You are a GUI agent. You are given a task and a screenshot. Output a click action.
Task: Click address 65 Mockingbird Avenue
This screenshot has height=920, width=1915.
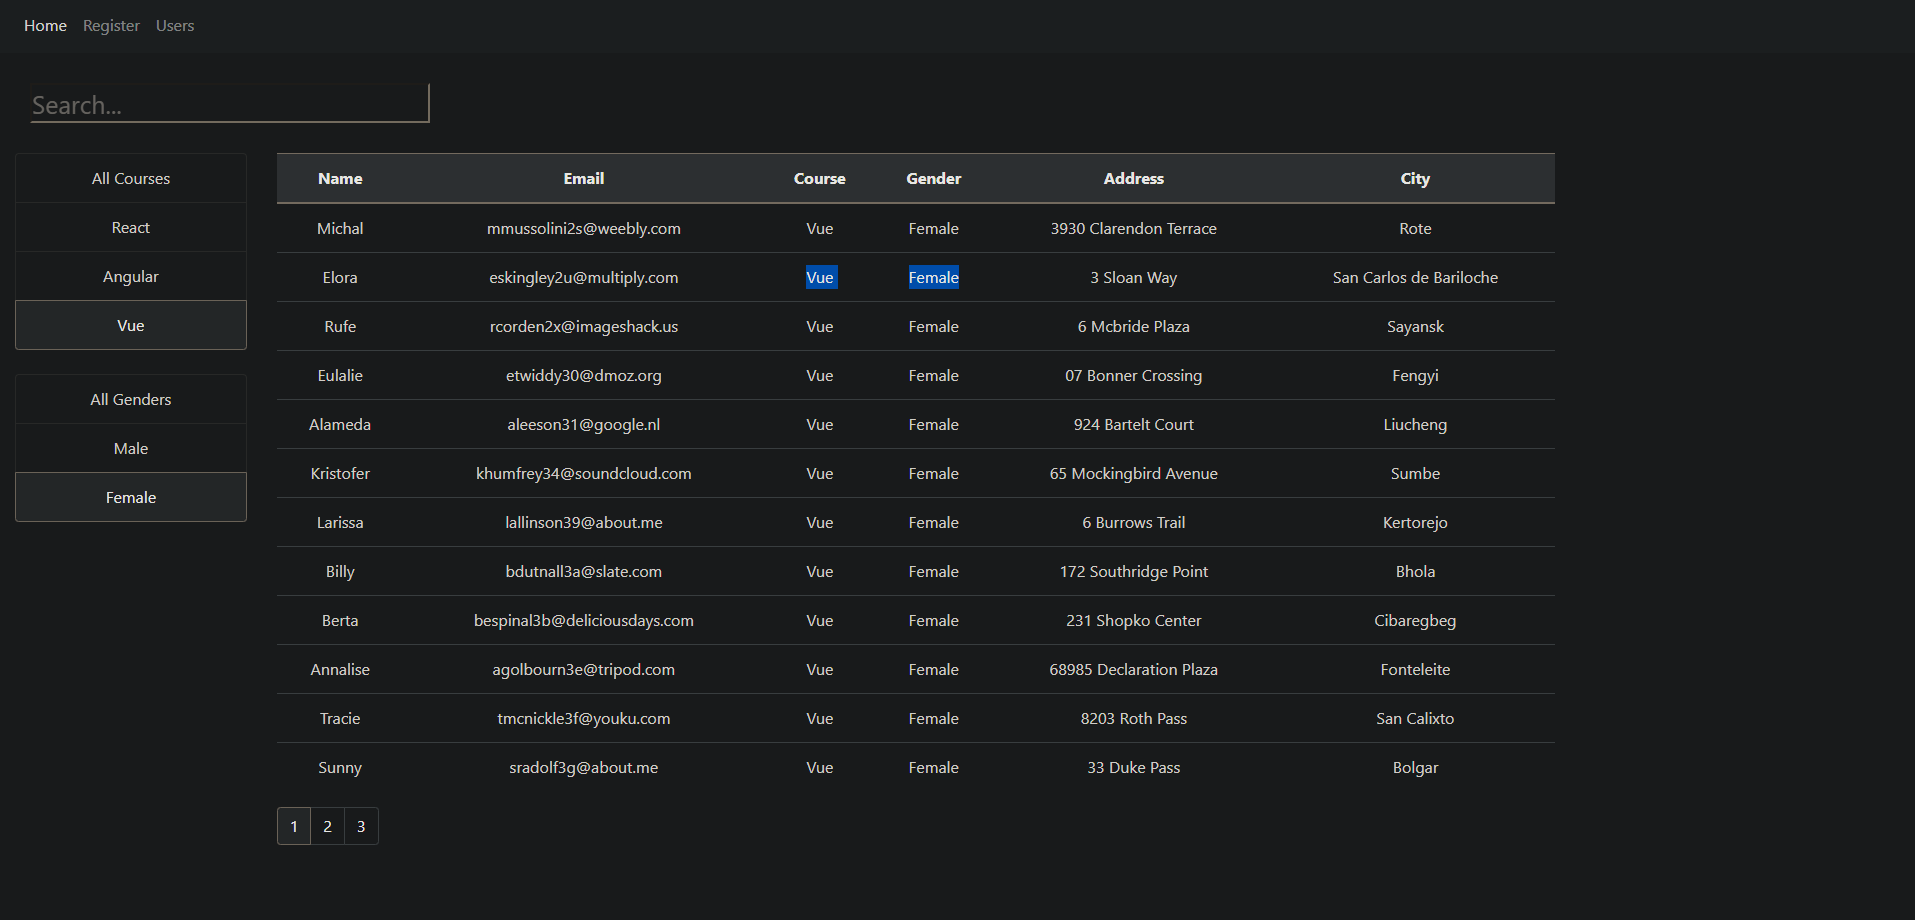[1134, 474]
